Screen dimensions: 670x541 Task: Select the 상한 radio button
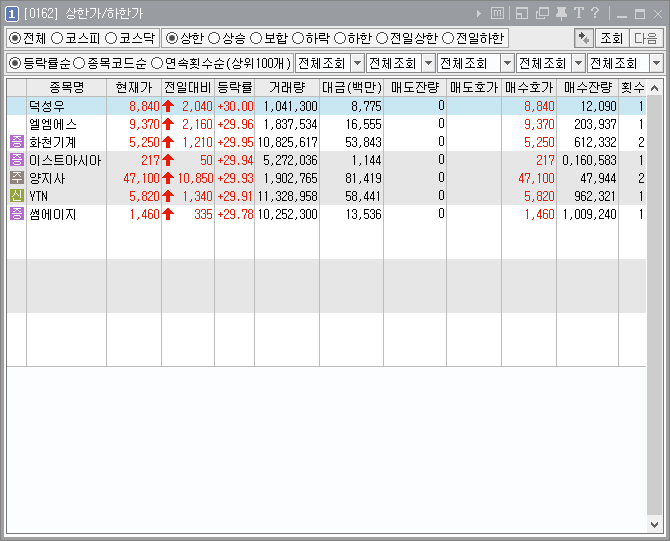point(172,38)
